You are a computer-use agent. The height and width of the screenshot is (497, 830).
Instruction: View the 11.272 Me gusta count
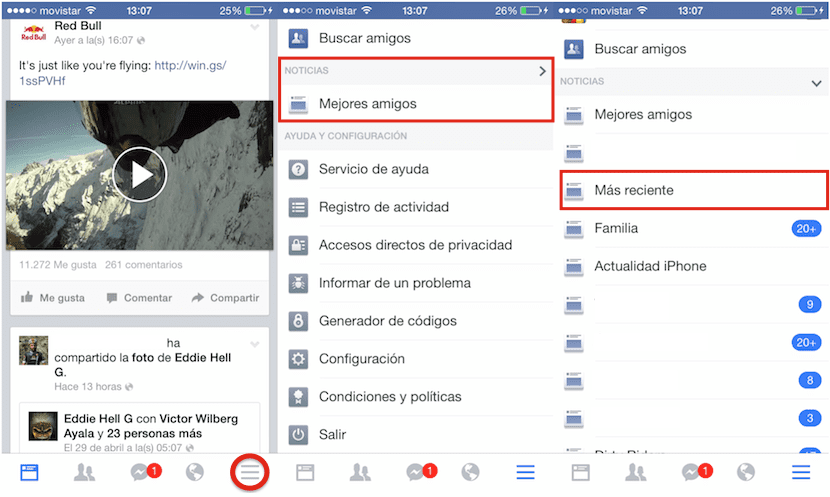click(x=58, y=265)
